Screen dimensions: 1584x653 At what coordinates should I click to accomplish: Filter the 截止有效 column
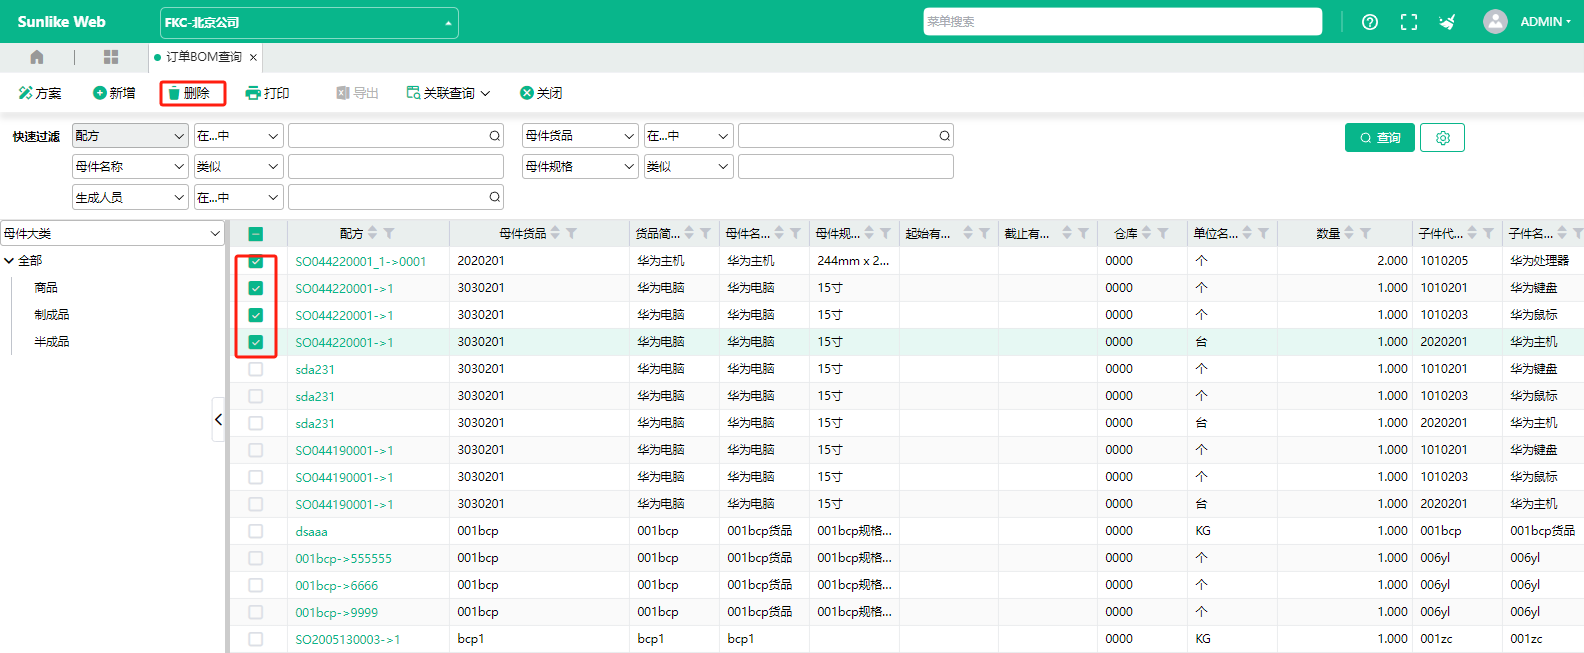pos(1083,233)
